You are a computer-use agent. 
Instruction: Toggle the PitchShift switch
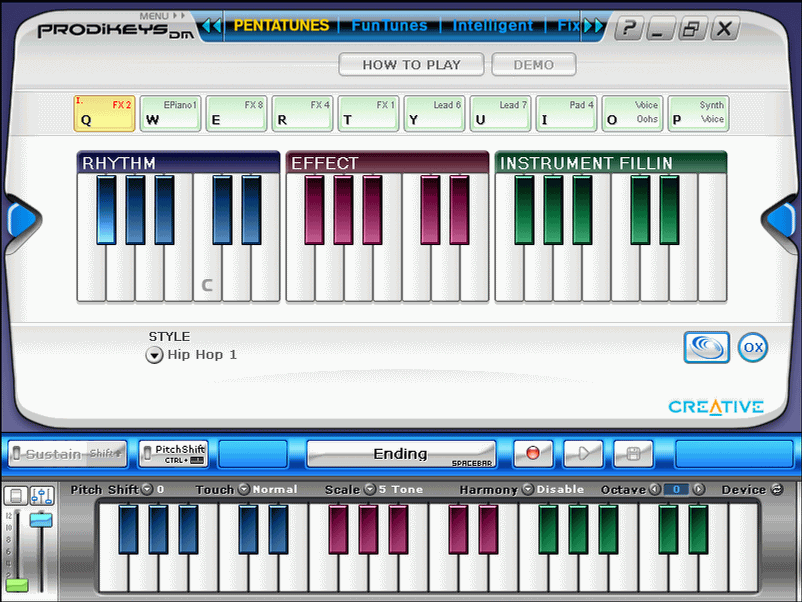[173, 454]
